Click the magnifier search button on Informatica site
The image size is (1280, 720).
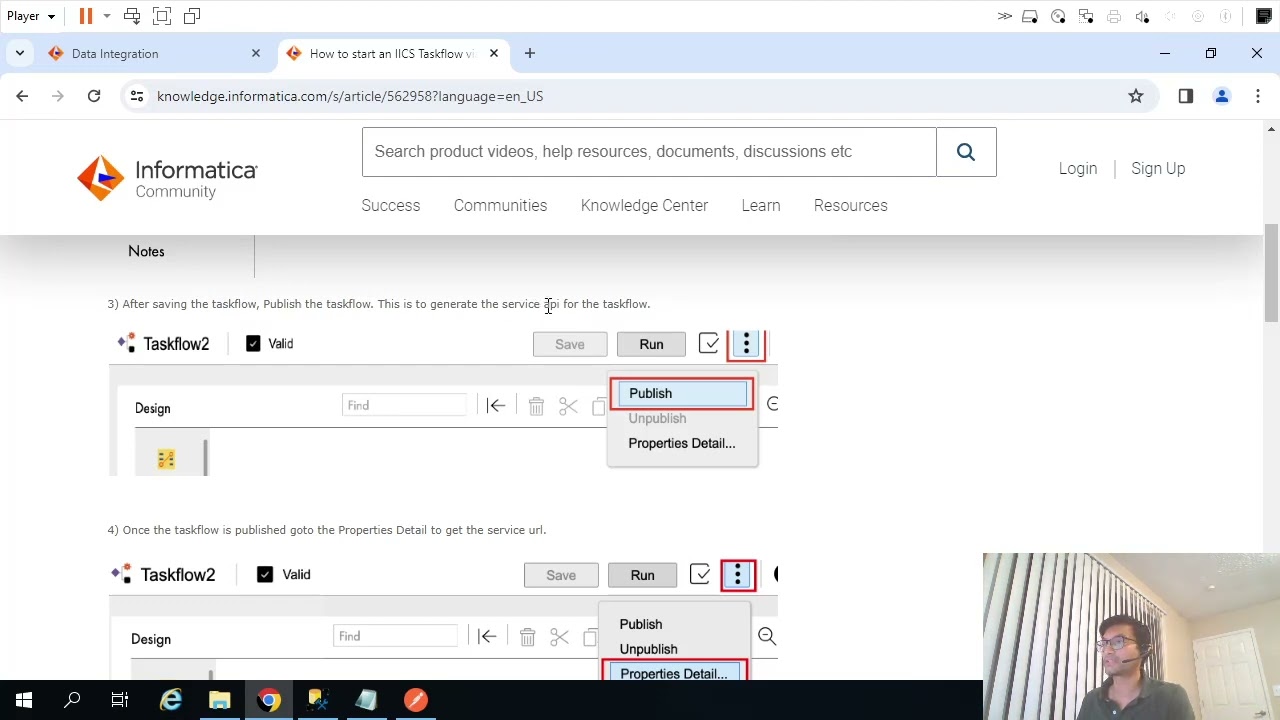[x=966, y=152]
